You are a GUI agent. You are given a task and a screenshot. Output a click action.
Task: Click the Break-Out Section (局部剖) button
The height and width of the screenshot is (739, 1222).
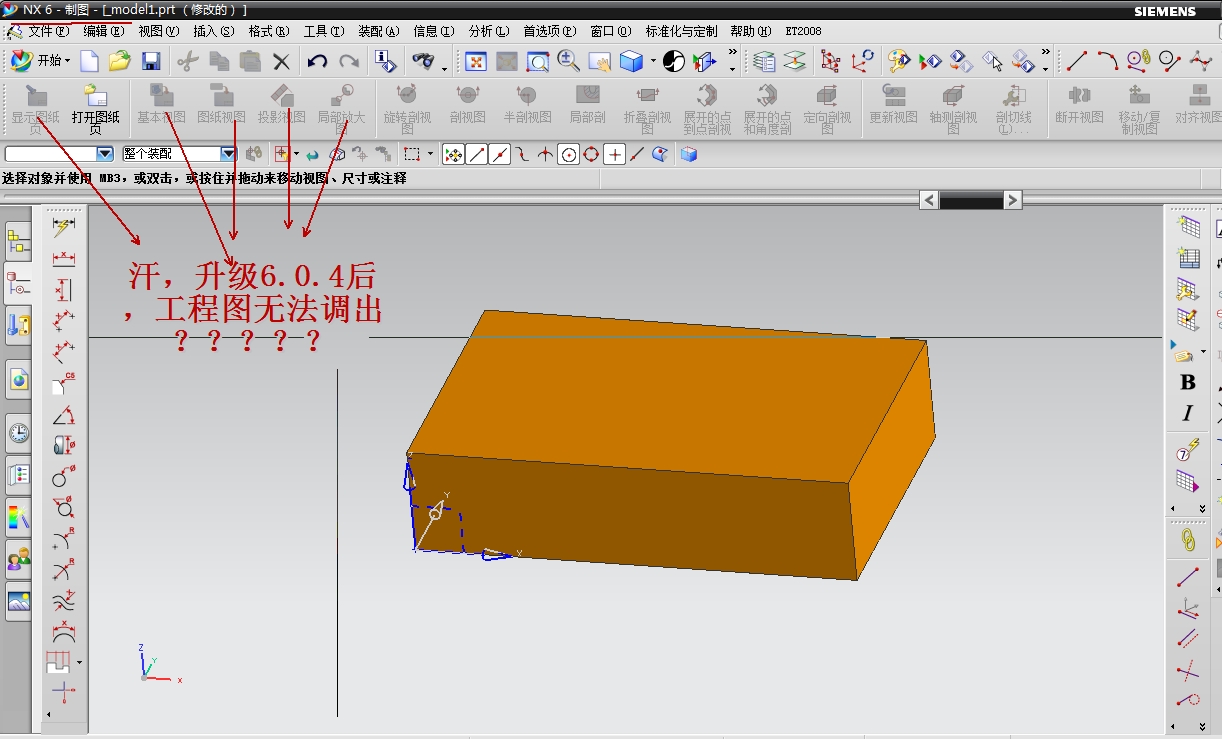(588, 104)
